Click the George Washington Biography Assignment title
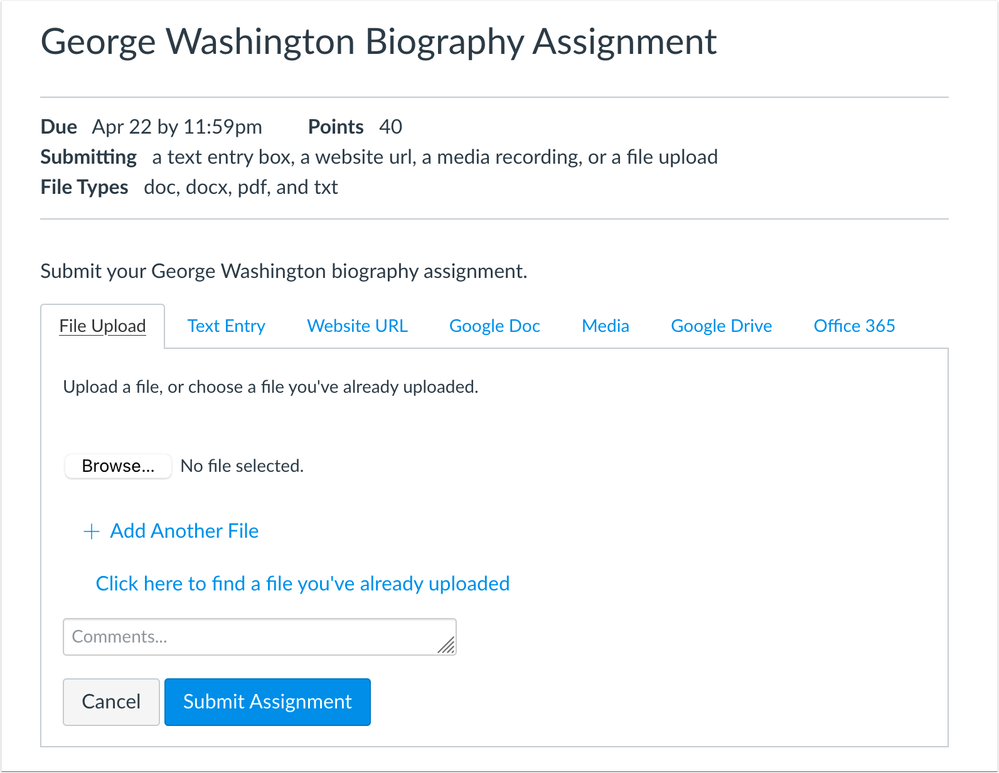This screenshot has width=999, height=773. [x=378, y=42]
